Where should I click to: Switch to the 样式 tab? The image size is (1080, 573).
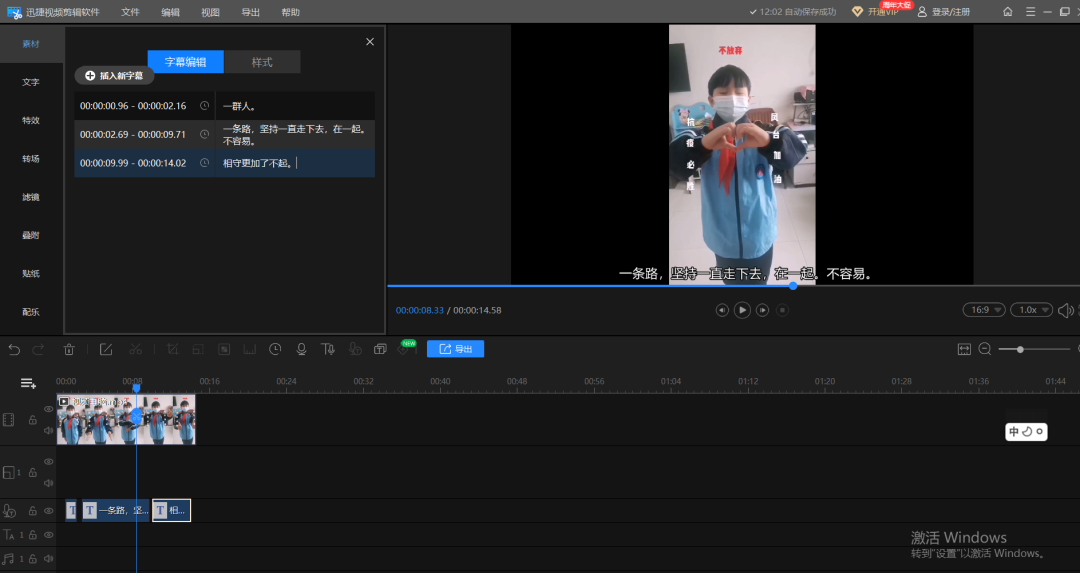(262, 62)
